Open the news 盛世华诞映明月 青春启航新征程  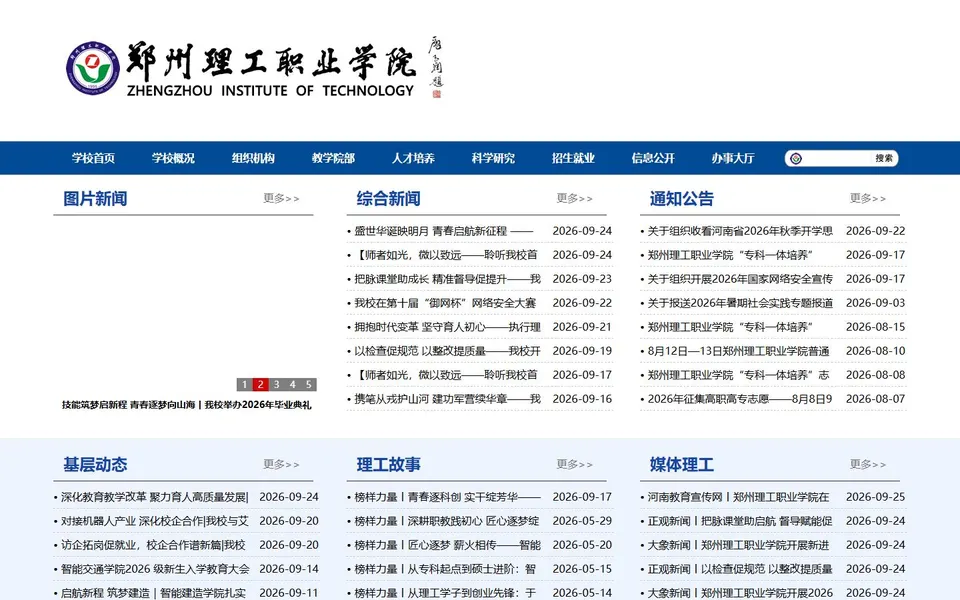click(x=443, y=231)
